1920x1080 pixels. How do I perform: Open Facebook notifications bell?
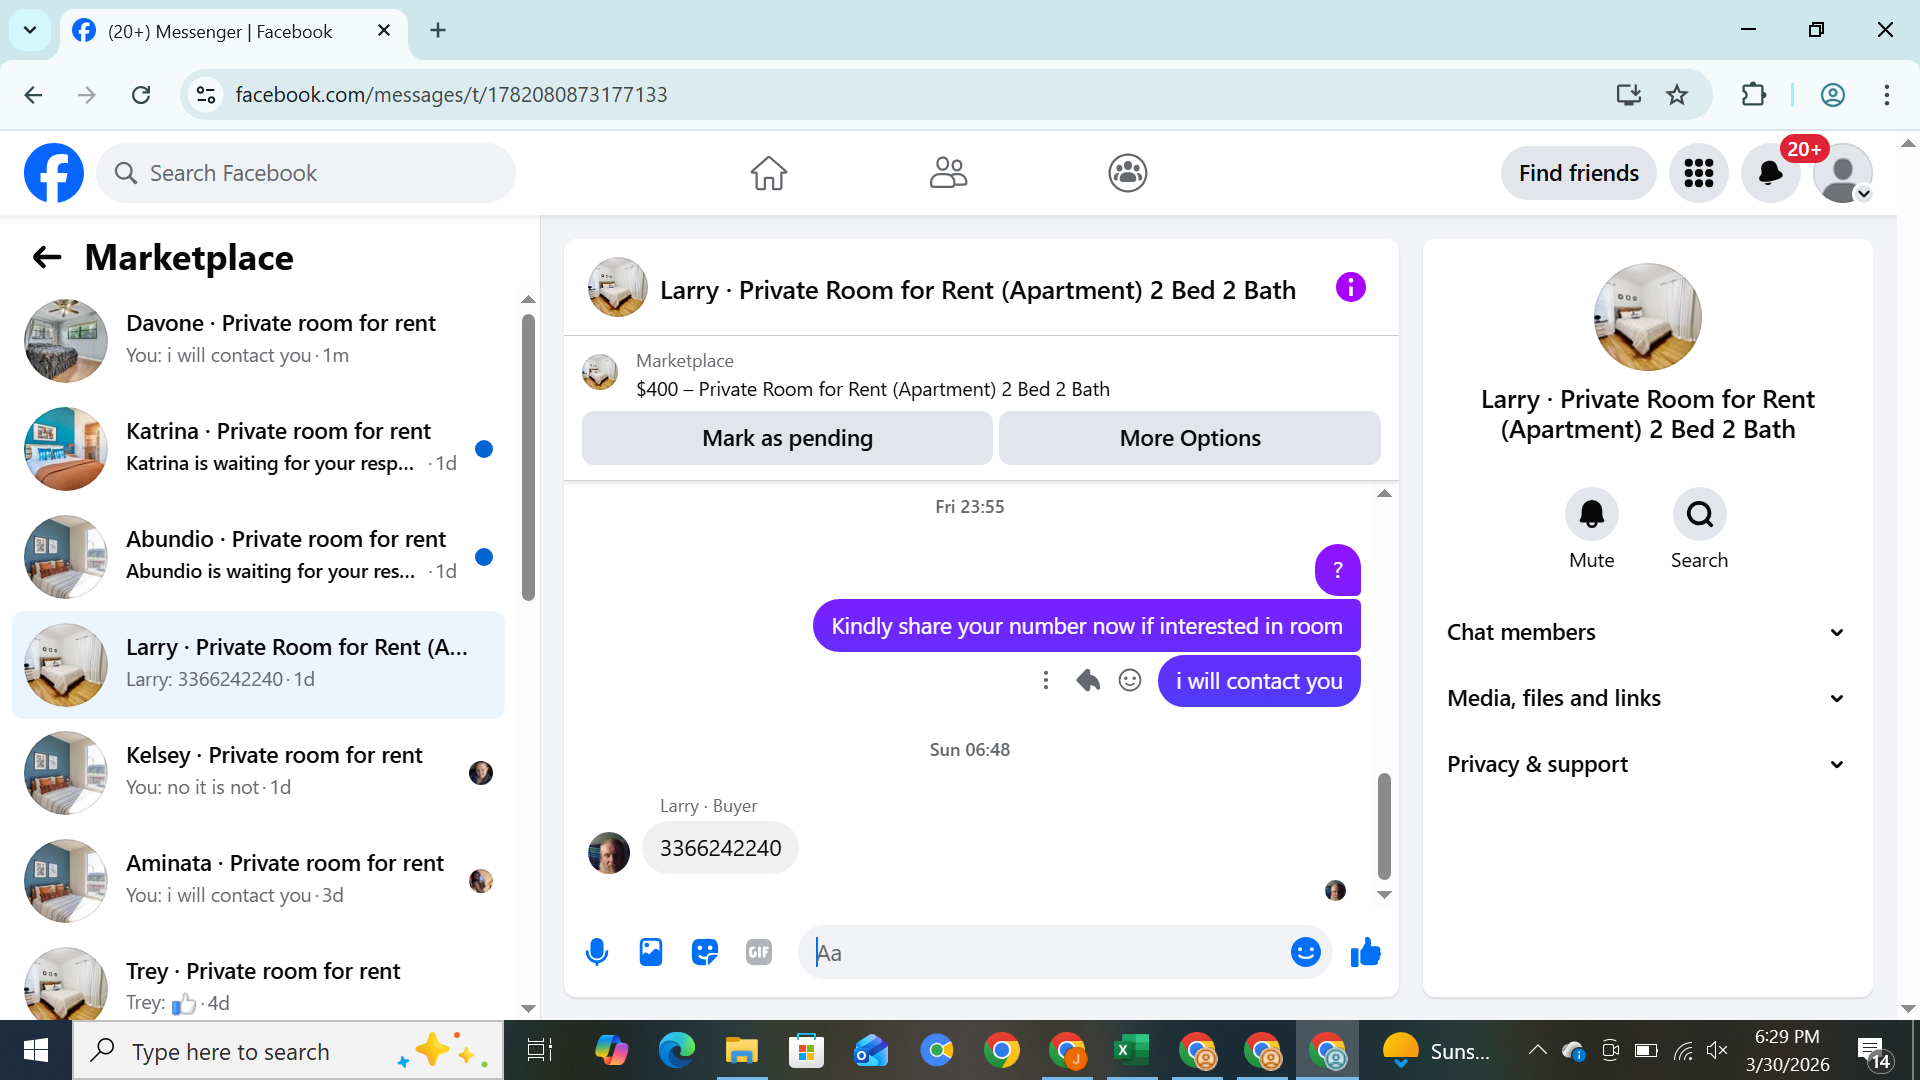[1770, 173]
